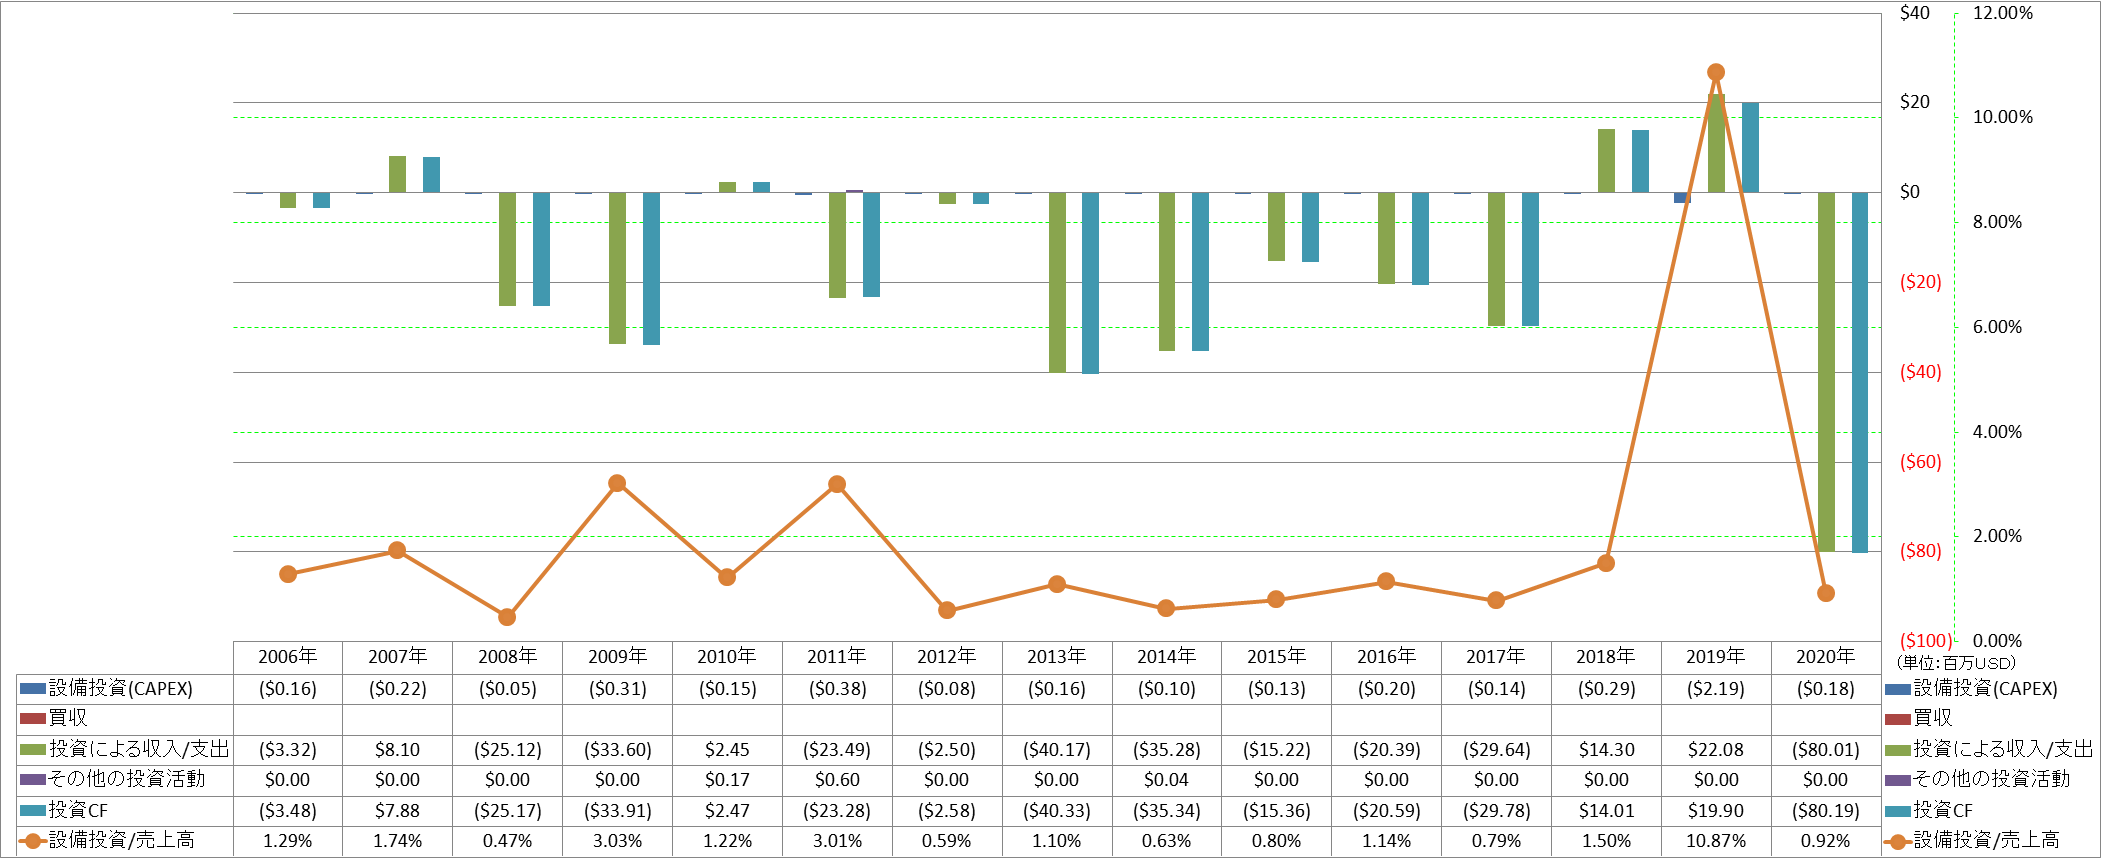The height and width of the screenshot is (858, 2101).
Task: Click the teal 2009年 投資CF bar
Action: (651, 268)
